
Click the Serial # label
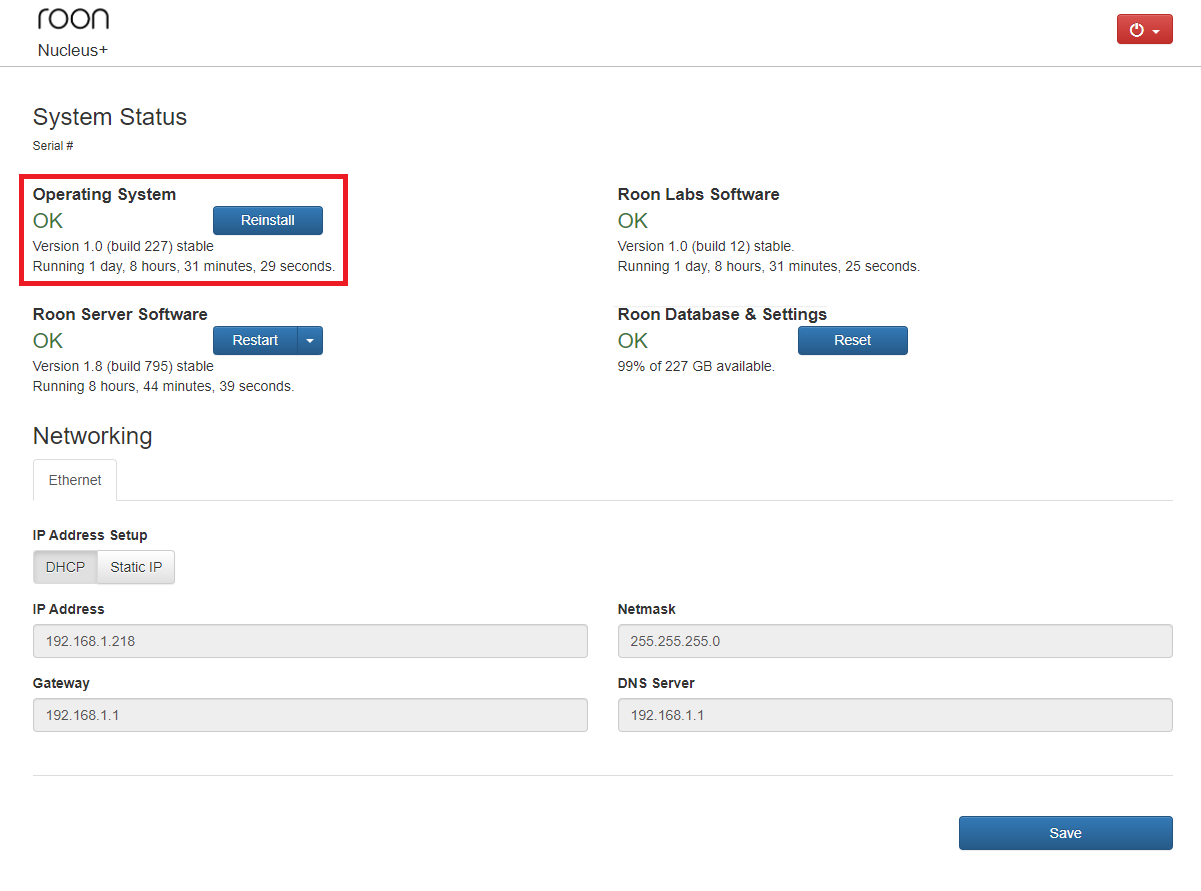click(x=52, y=145)
